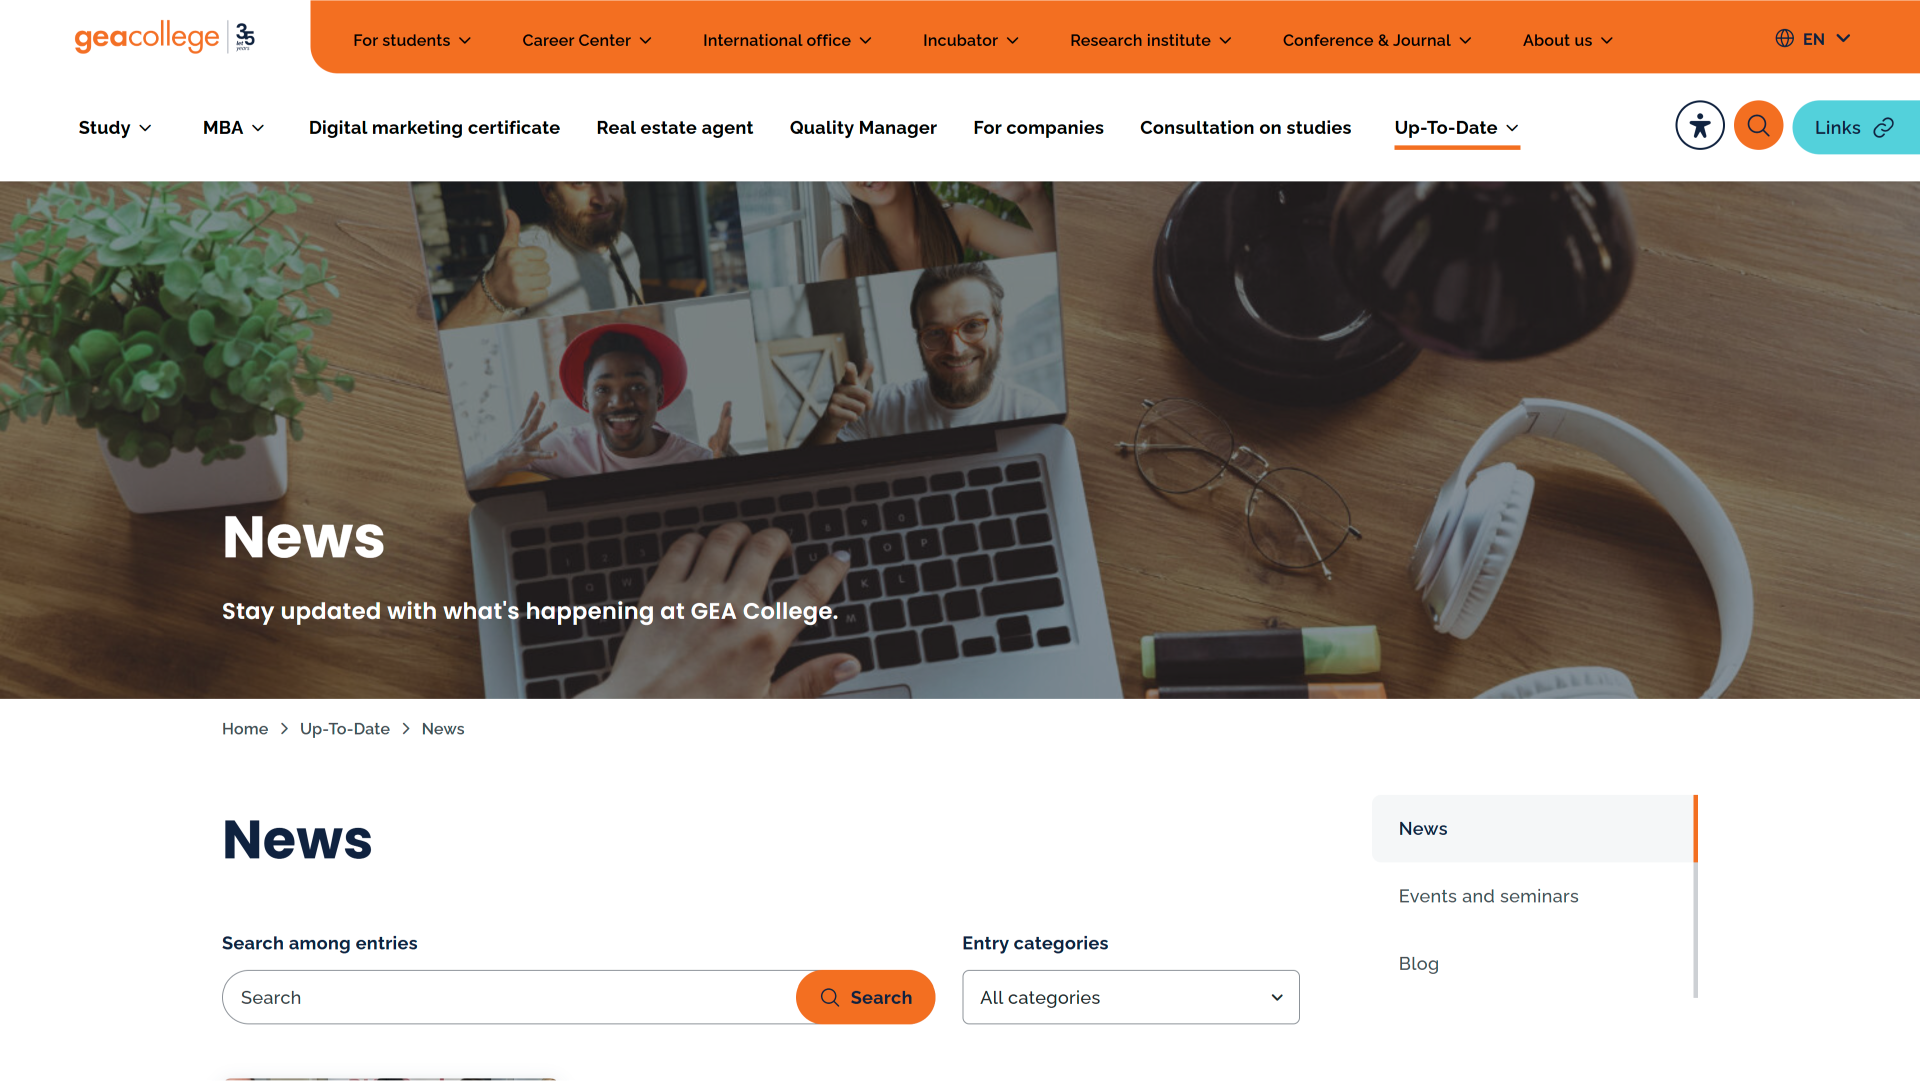The image size is (1920, 1081).
Task: Expand the Career Center dropdown
Action: click(586, 41)
